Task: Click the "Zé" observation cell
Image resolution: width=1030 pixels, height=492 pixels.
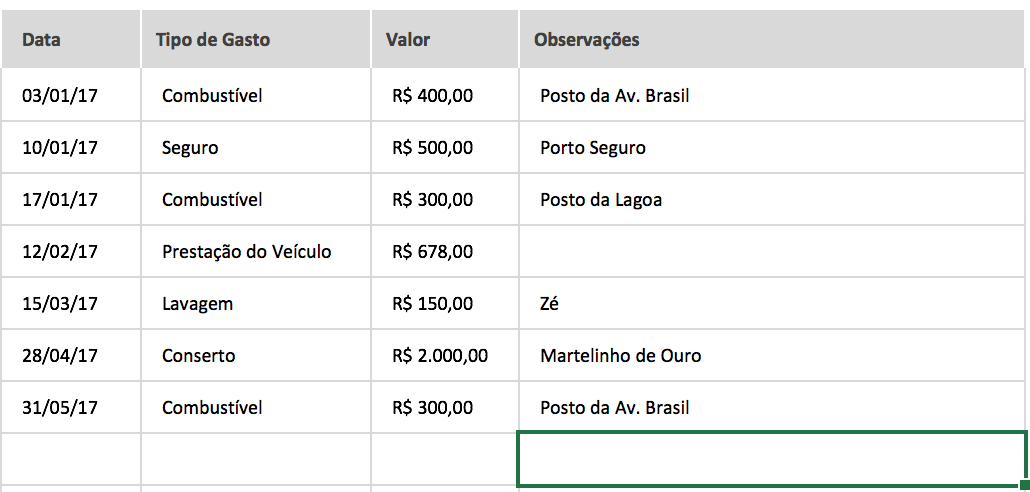Action: [549, 304]
